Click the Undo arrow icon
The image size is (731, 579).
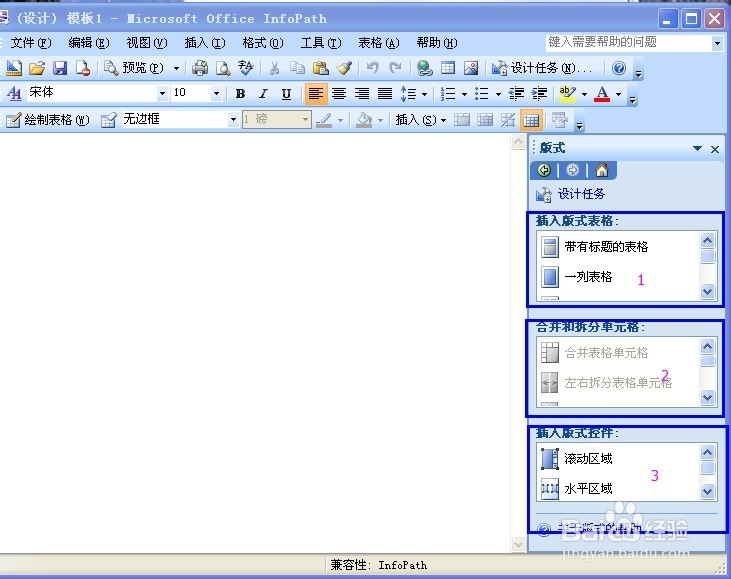pos(372,68)
